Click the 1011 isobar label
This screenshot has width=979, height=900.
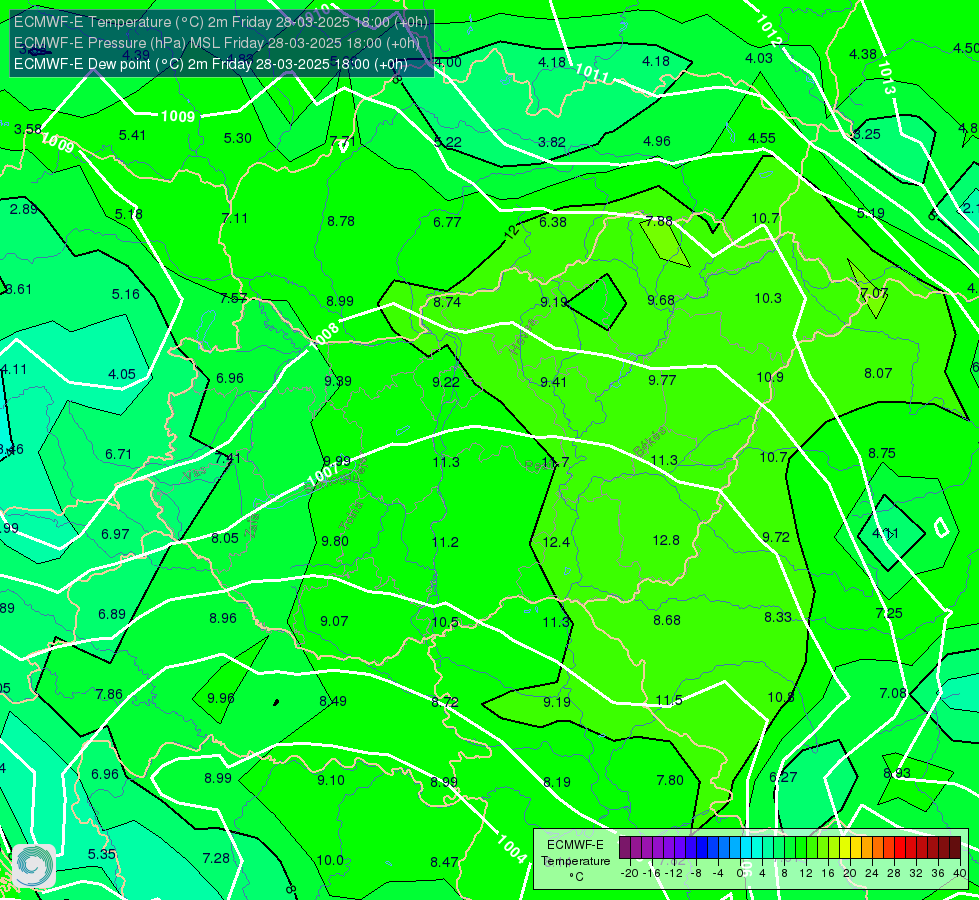(592, 73)
